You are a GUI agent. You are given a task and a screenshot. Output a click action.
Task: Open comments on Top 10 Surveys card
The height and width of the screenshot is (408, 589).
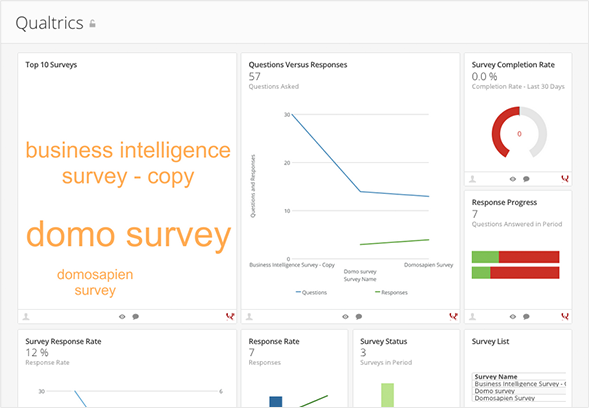click(136, 317)
